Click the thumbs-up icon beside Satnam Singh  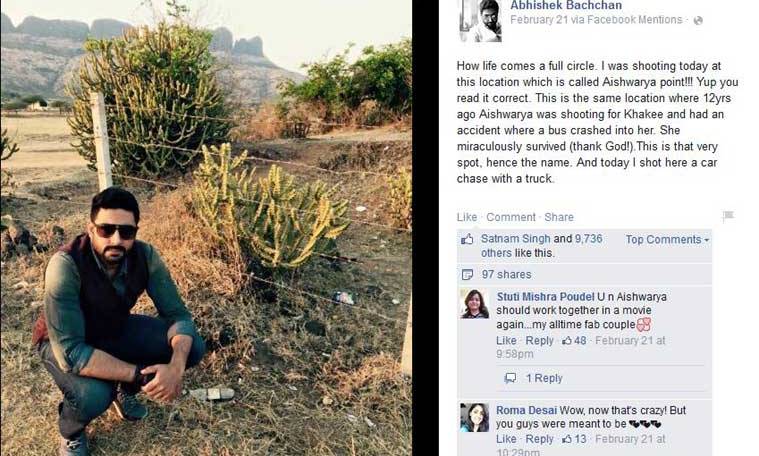tap(467, 240)
